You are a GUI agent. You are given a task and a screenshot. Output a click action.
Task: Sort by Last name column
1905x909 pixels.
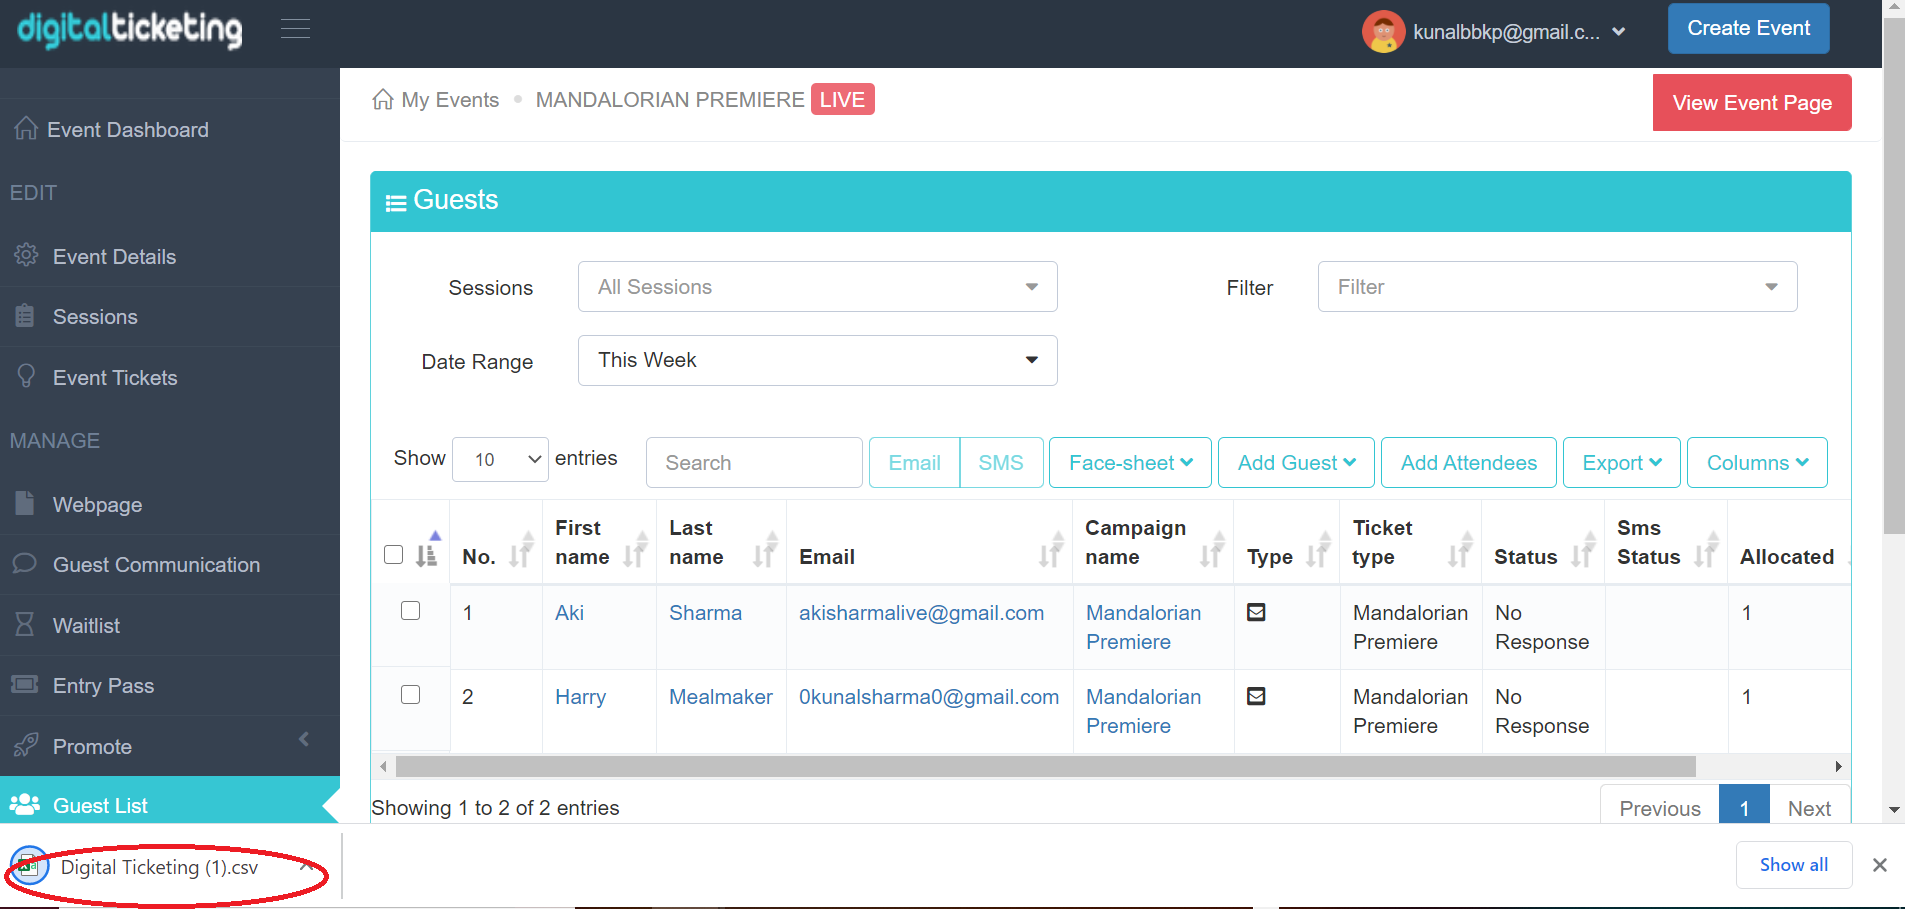tap(765, 549)
